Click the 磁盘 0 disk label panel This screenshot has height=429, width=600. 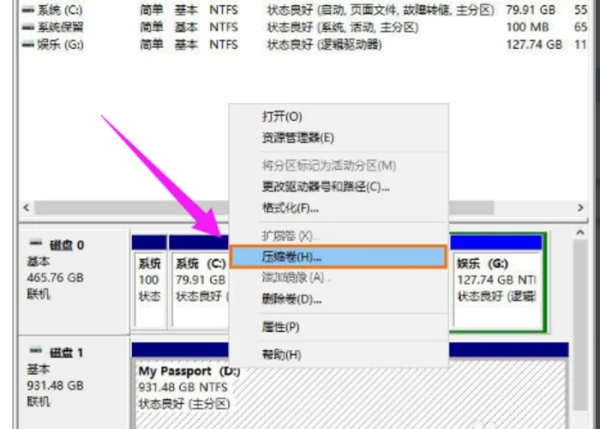click(74, 282)
